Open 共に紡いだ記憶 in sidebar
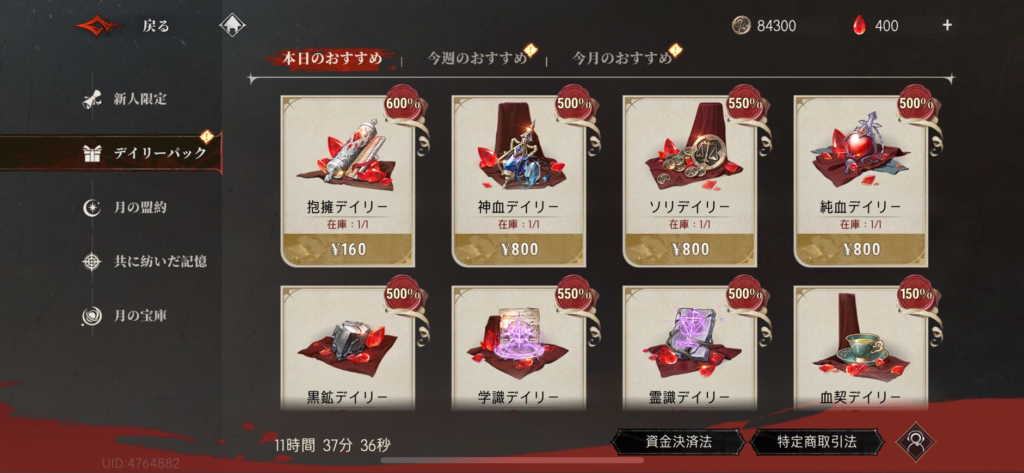Screen dimensions: 1024x473 pos(161,261)
